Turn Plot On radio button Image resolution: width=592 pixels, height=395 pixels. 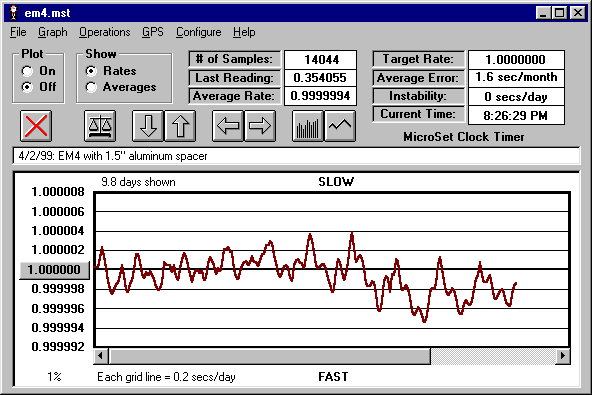pos(27,71)
